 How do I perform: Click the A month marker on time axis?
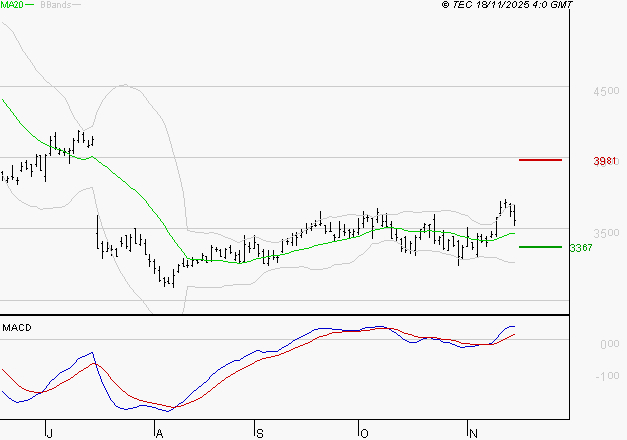click(x=159, y=434)
